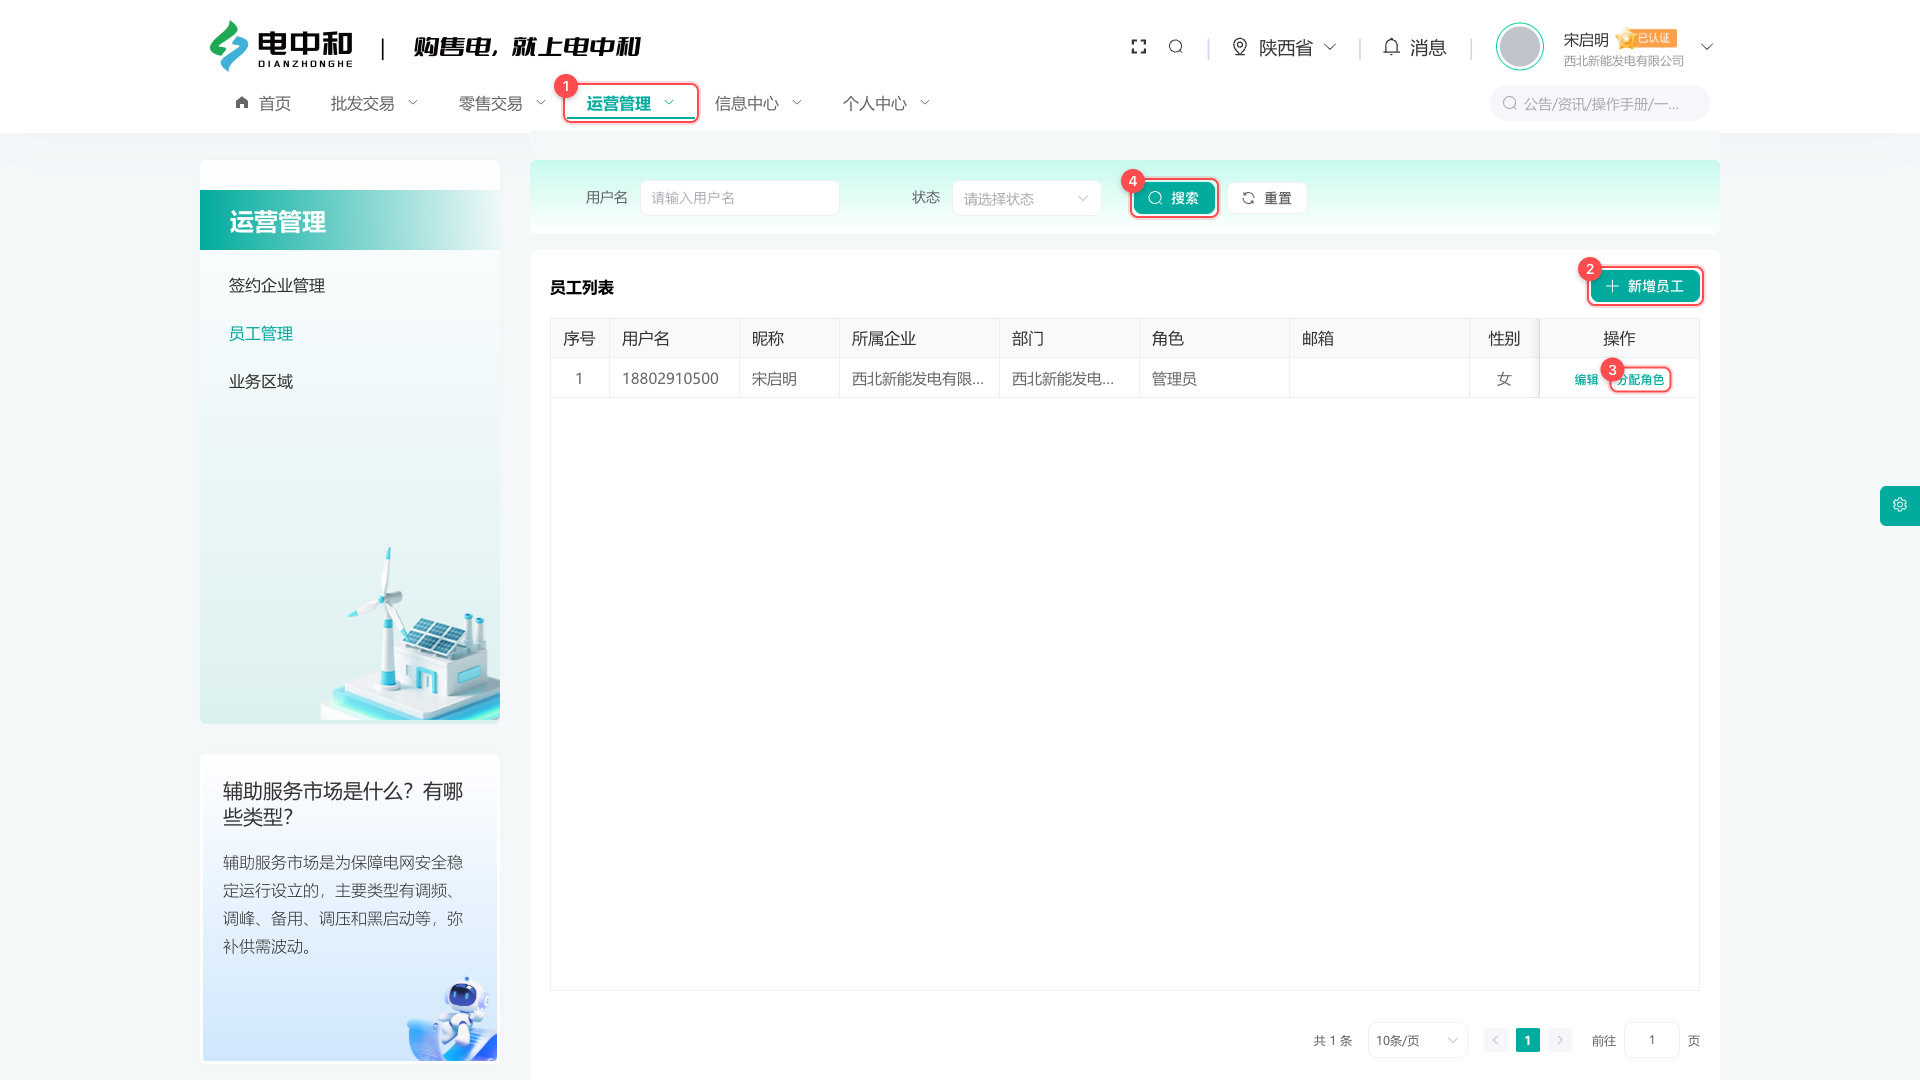Select 业务区域 in sidebar

261,382
